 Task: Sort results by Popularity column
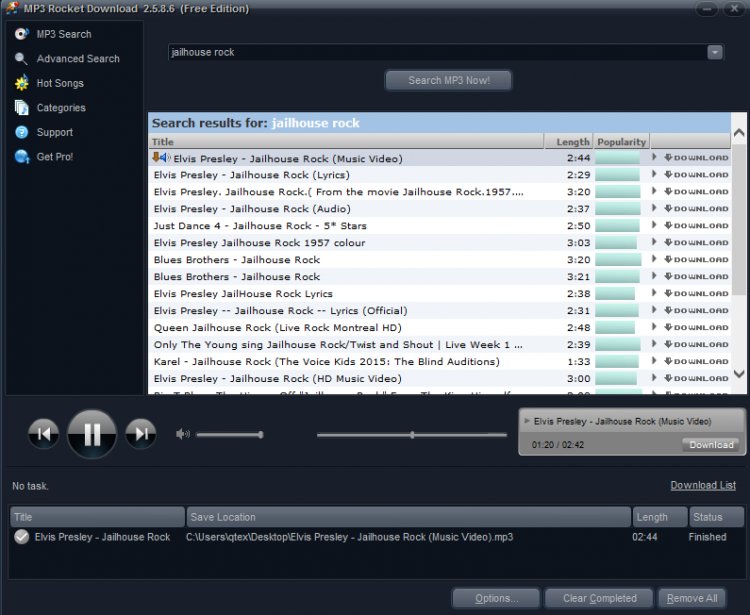[621, 142]
